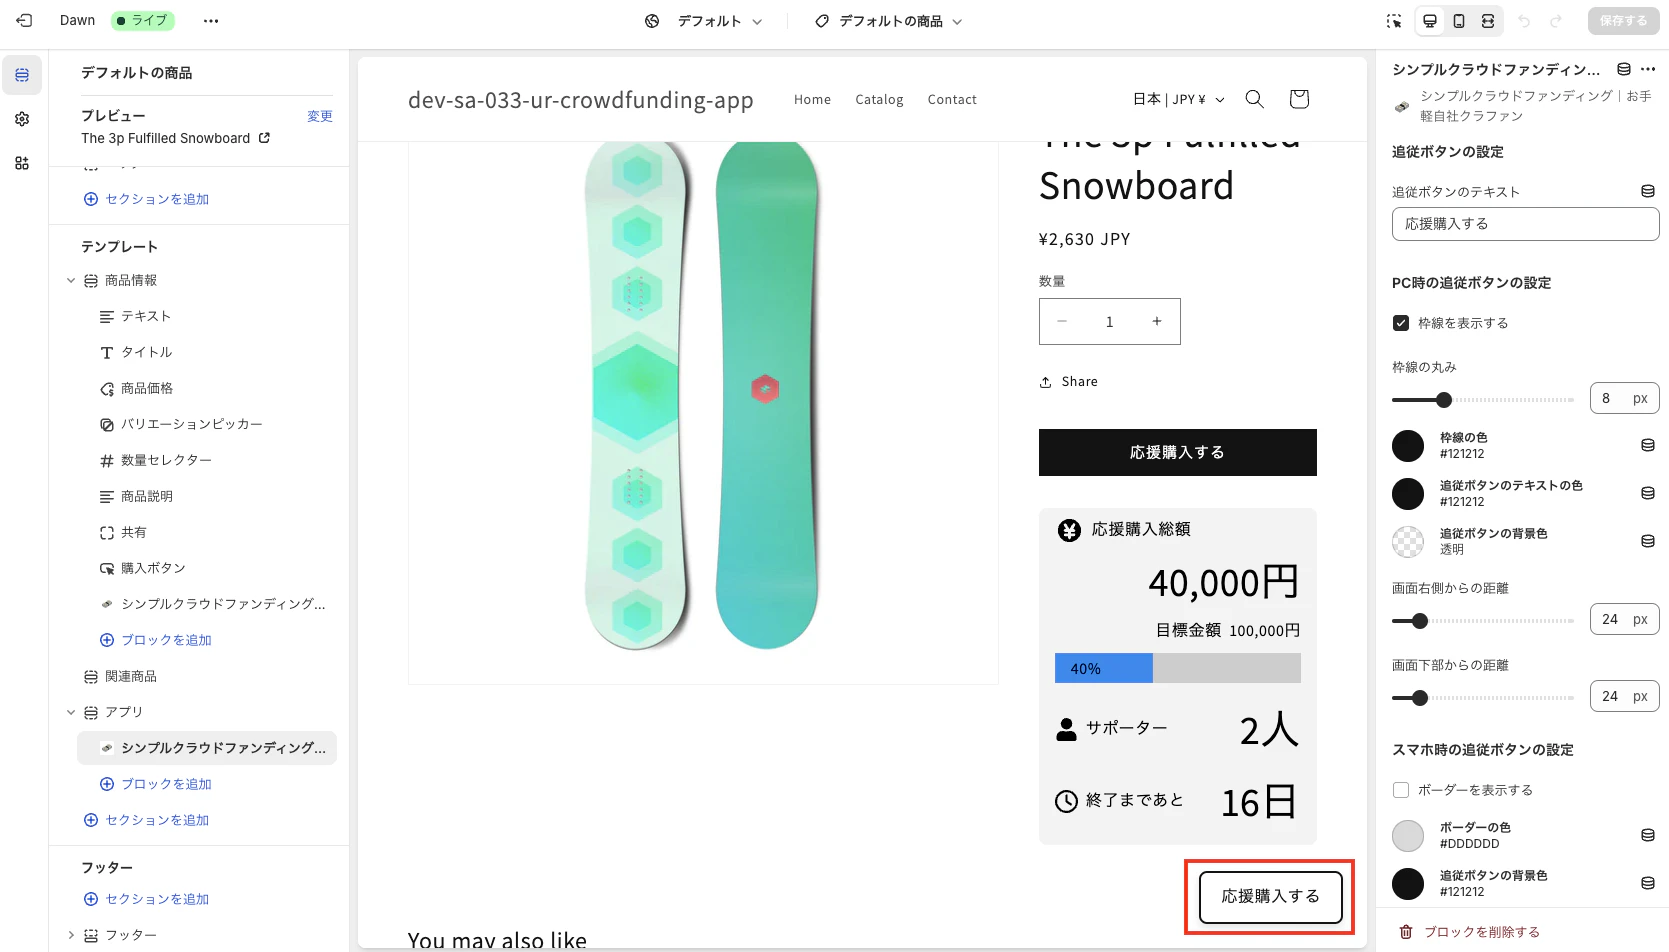Click the inspector selection icon
Screen dimensions: 1669x952
tap(1394, 21)
